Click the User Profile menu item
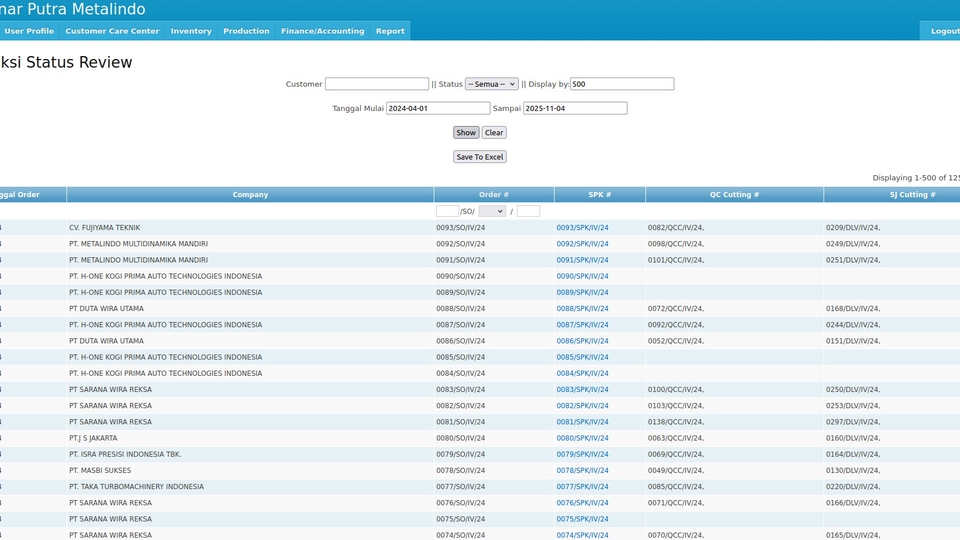The image size is (960, 540). click(x=29, y=31)
